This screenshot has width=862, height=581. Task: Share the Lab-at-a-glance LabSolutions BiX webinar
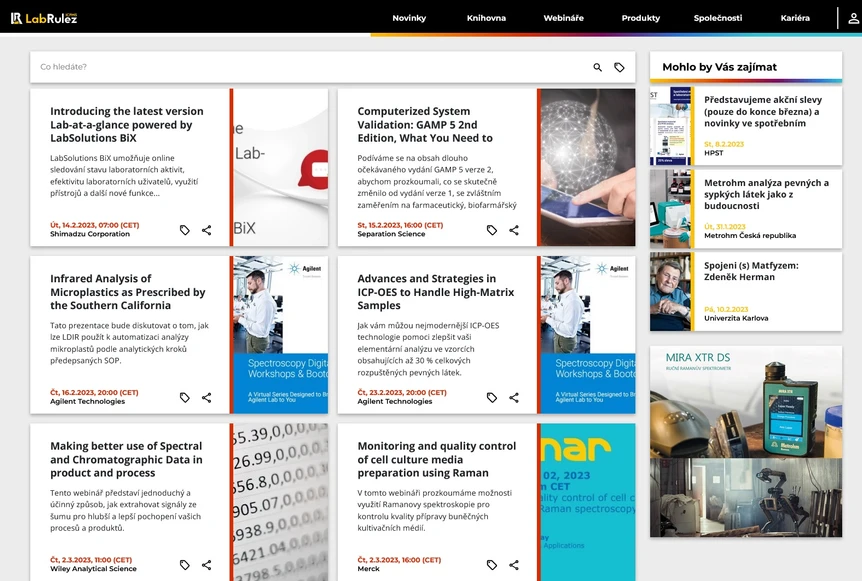pyautogui.click(x=206, y=230)
